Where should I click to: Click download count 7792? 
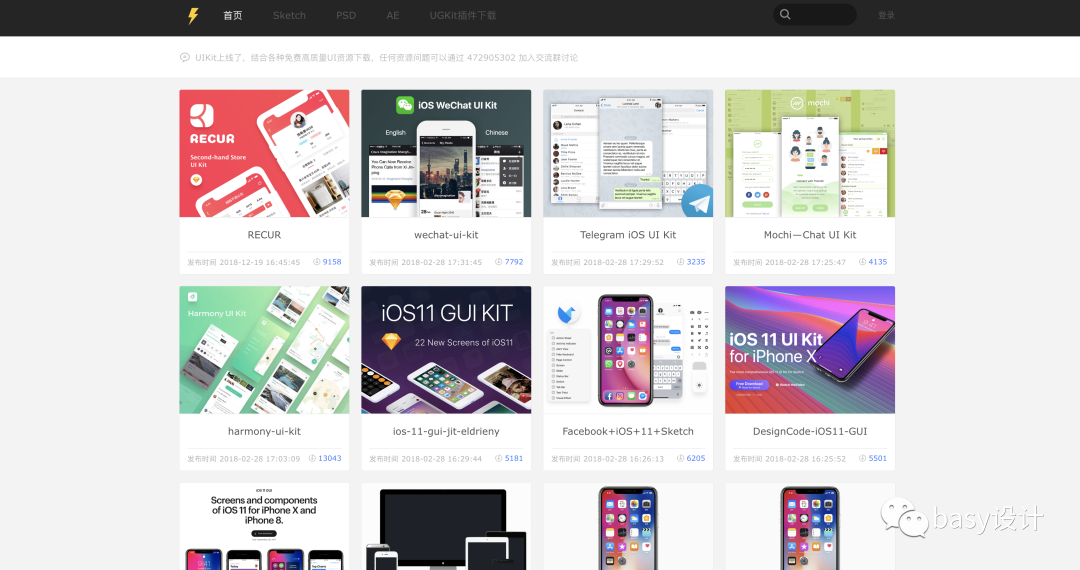(x=514, y=262)
